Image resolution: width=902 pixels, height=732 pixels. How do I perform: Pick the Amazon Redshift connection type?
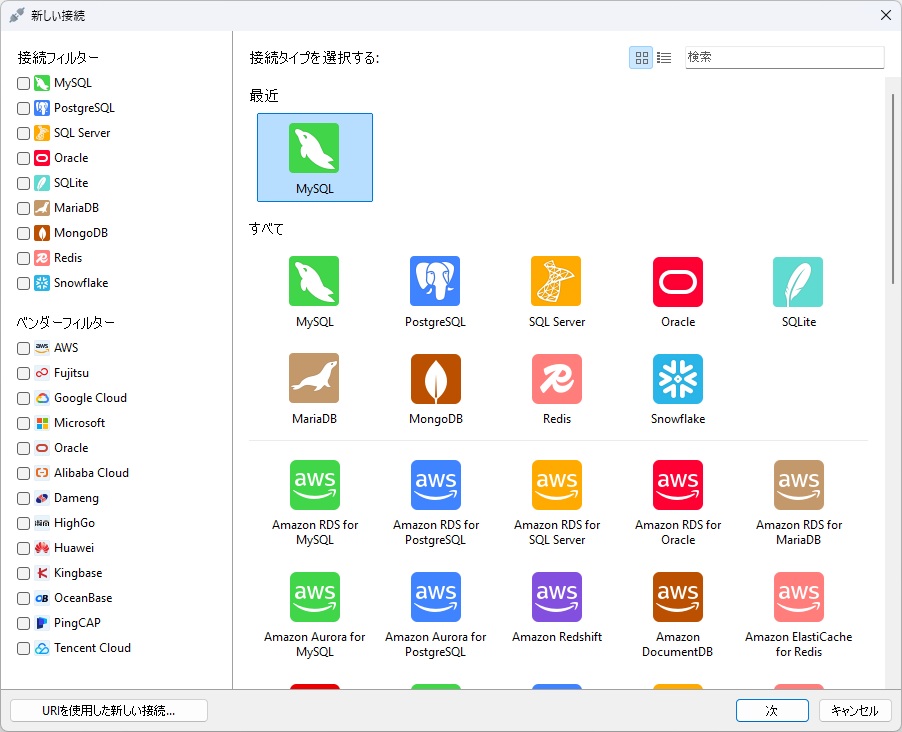tap(556, 608)
